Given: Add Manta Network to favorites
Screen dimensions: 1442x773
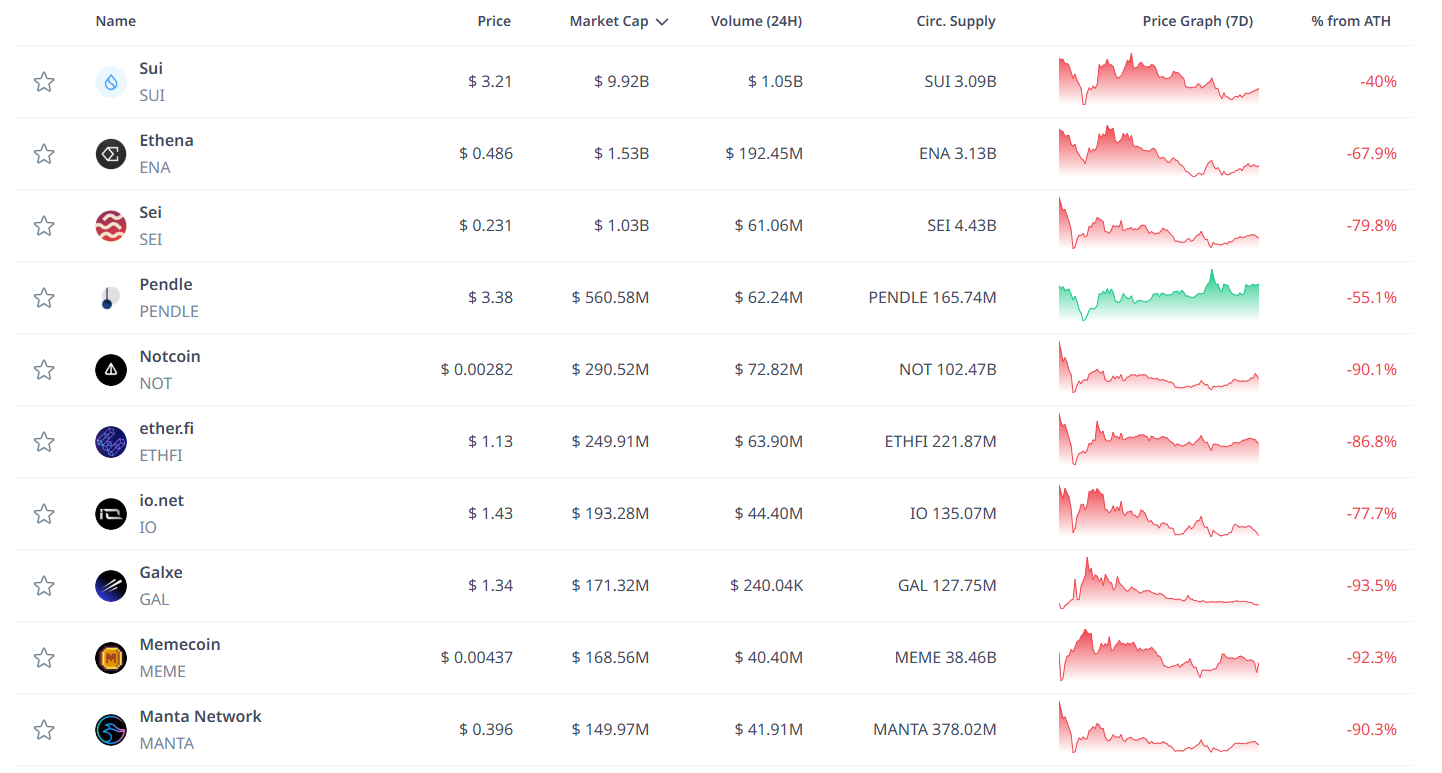Looking at the screenshot, I should coord(44,729).
